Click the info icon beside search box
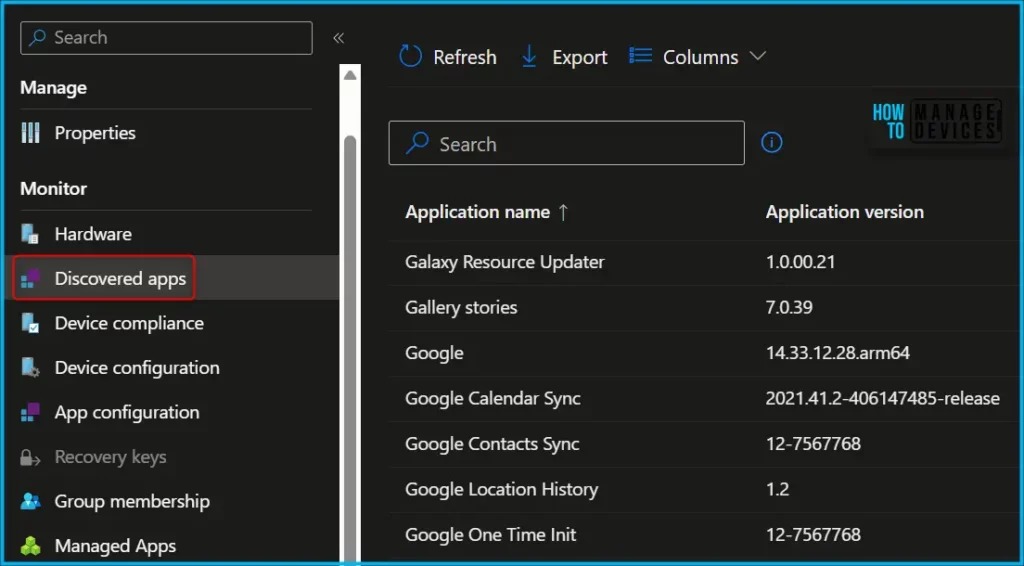This screenshot has width=1024, height=566. coord(771,142)
